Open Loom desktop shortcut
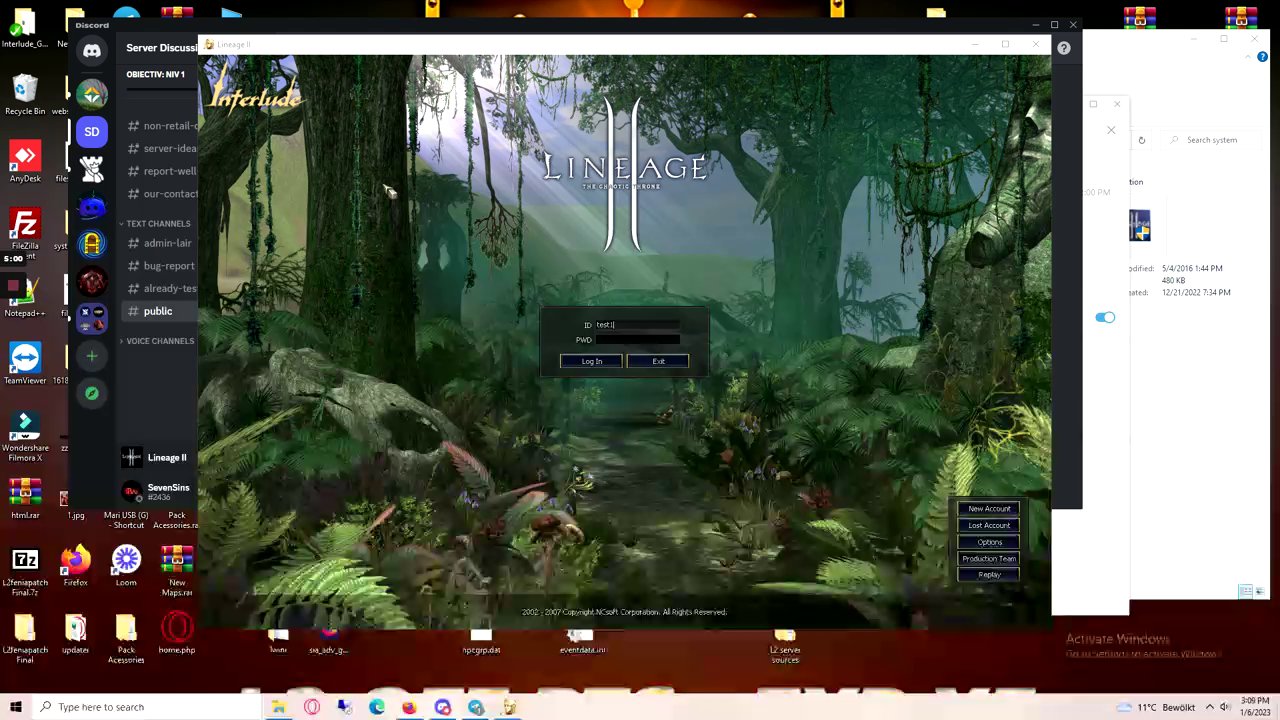Image resolution: width=1280 pixels, height=720 pixels. point(126,566)
